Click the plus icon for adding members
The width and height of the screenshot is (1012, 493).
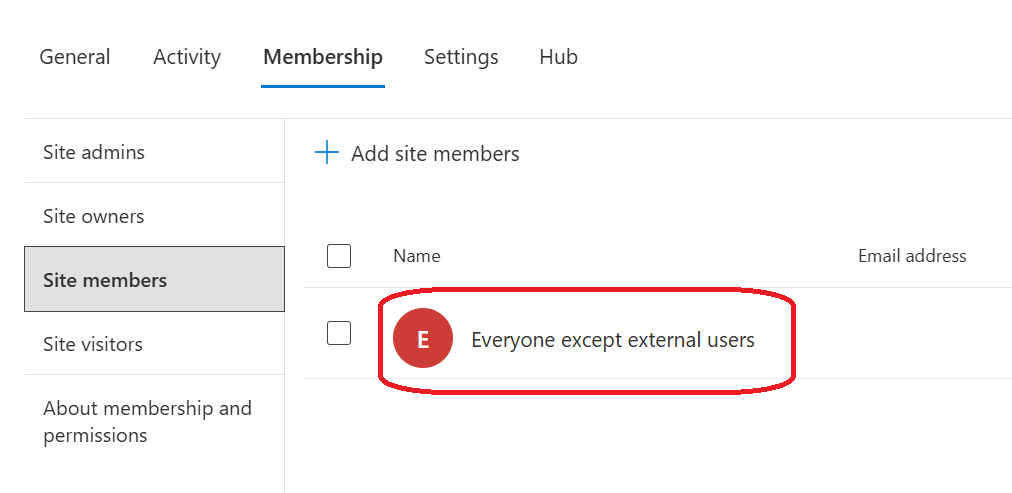[326, 153]
